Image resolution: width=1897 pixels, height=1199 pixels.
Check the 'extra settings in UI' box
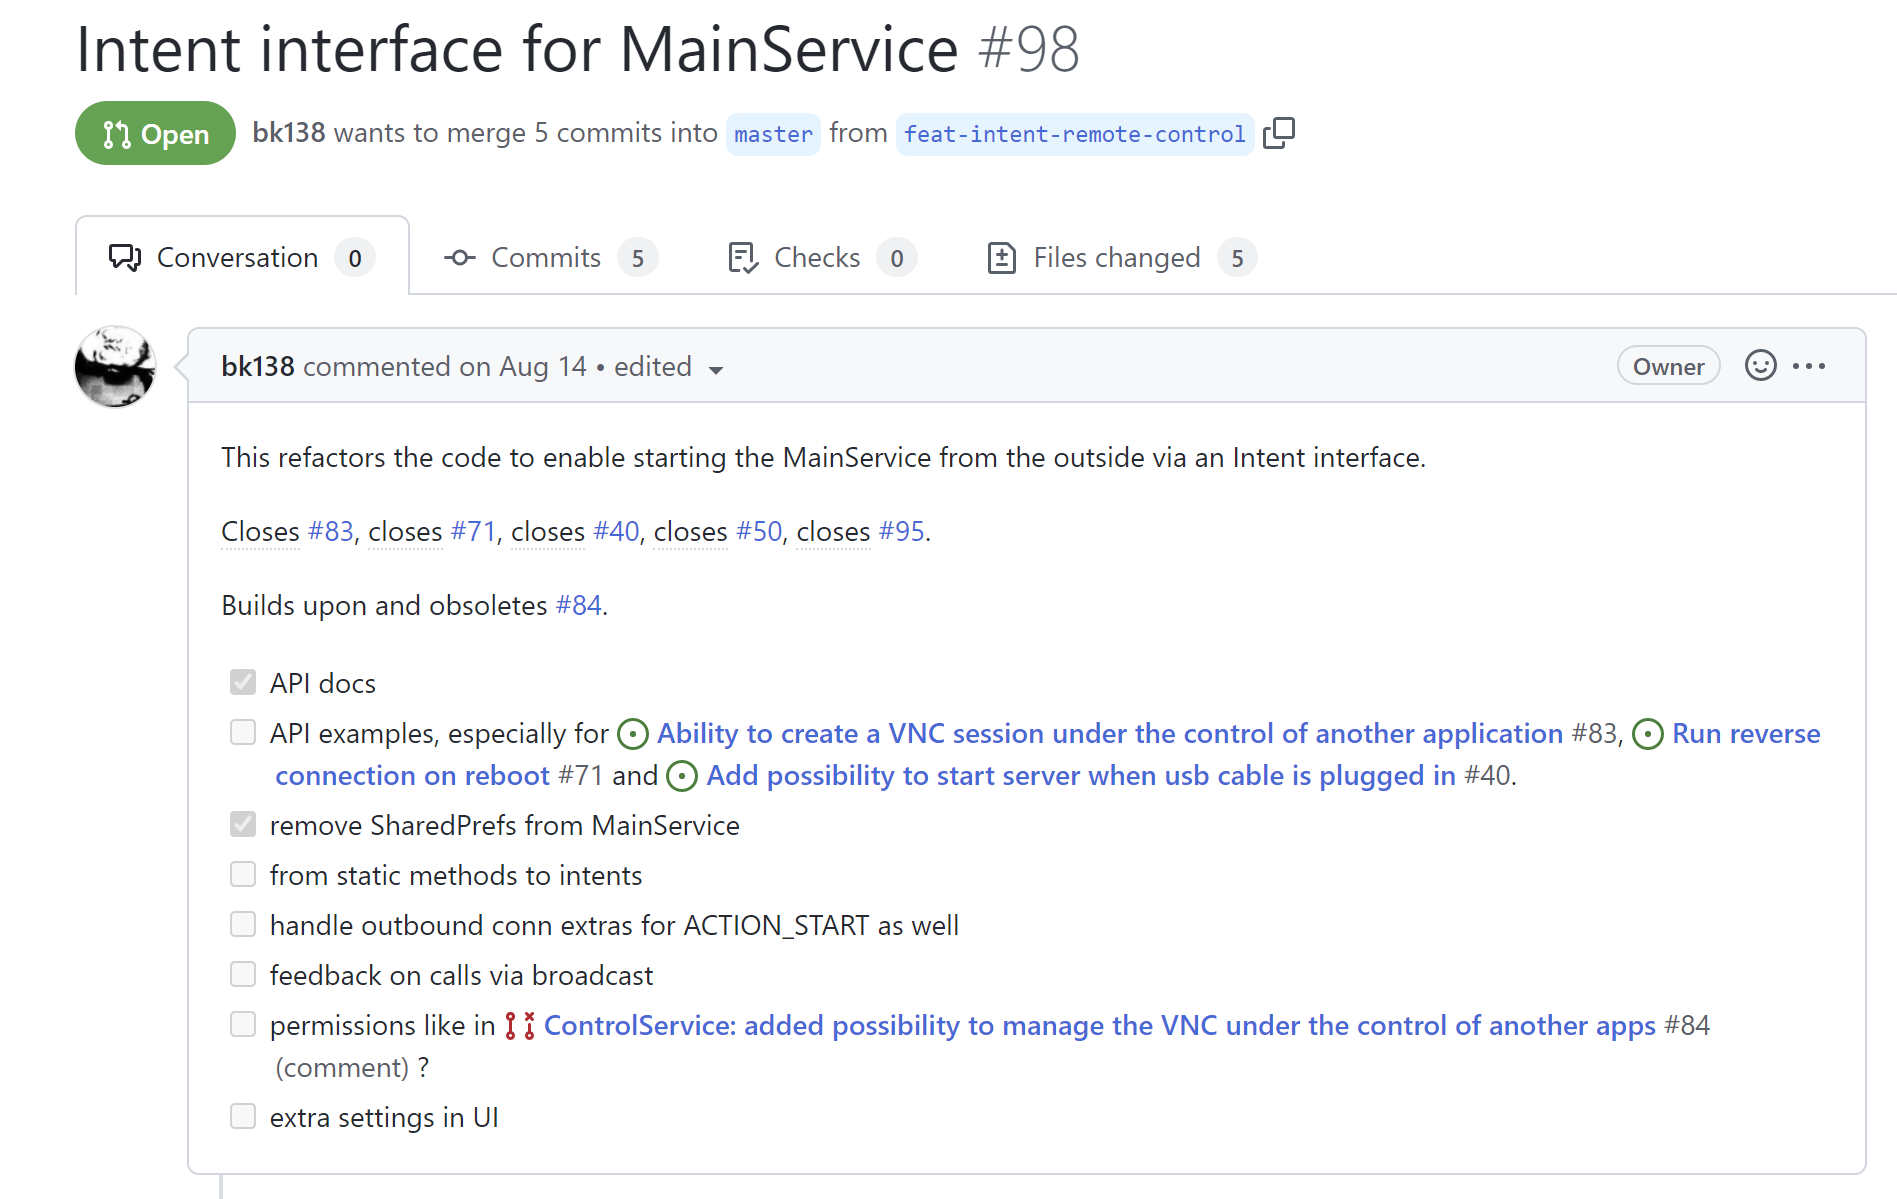[243, 1116]
